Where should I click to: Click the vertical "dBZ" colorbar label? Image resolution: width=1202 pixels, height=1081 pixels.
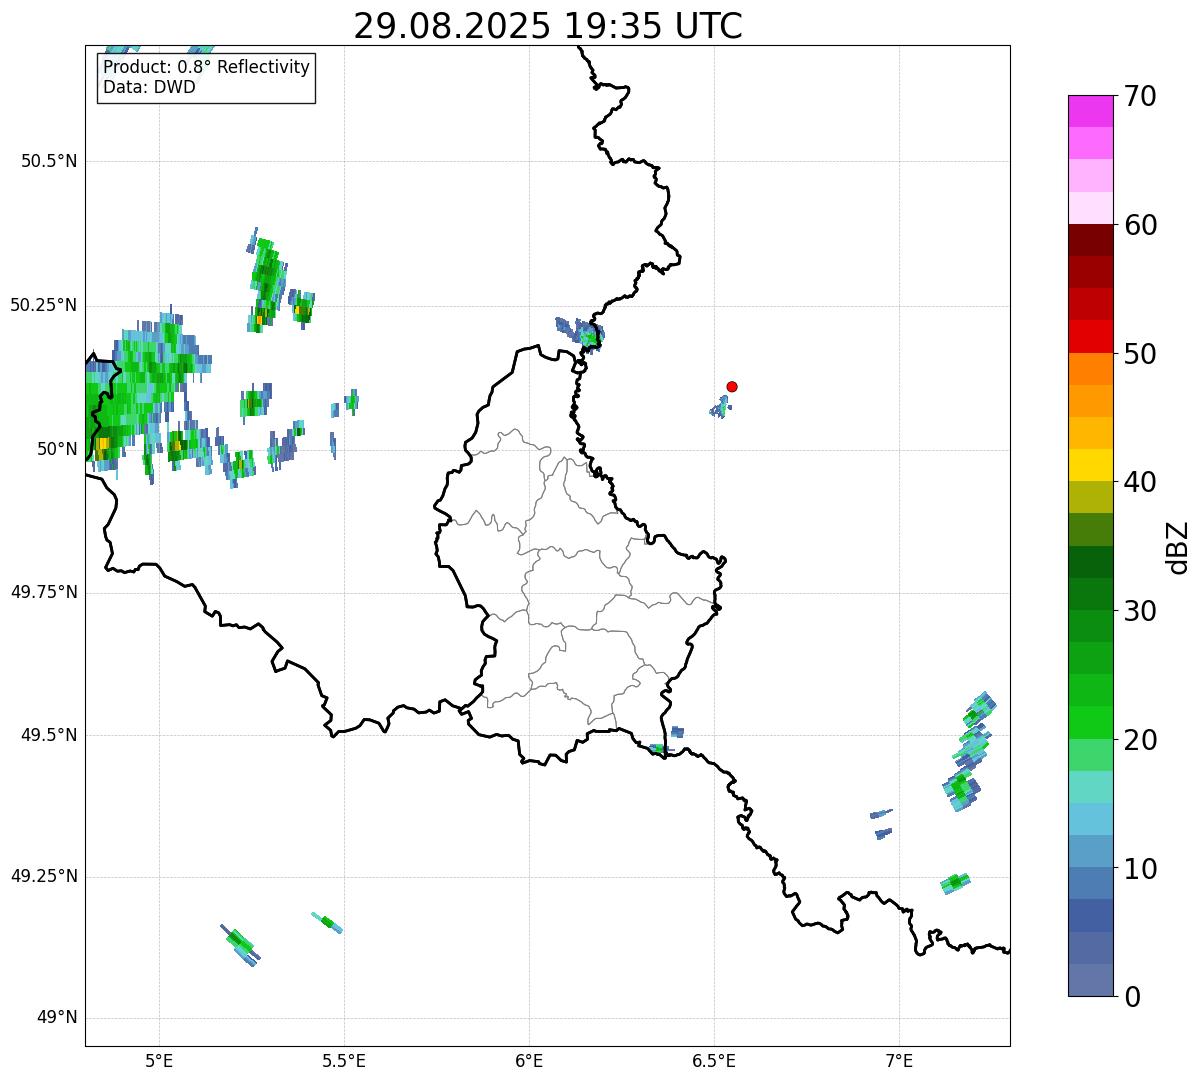1178,546
